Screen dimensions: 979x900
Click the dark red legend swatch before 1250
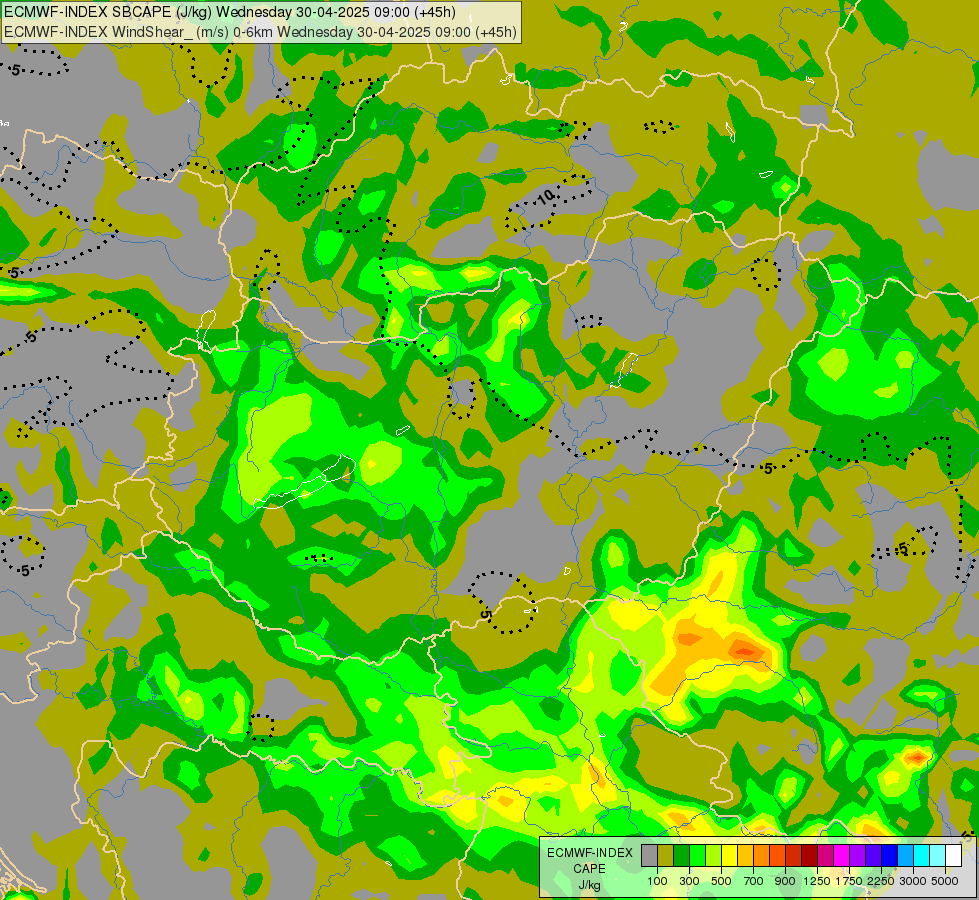point(810,856)
